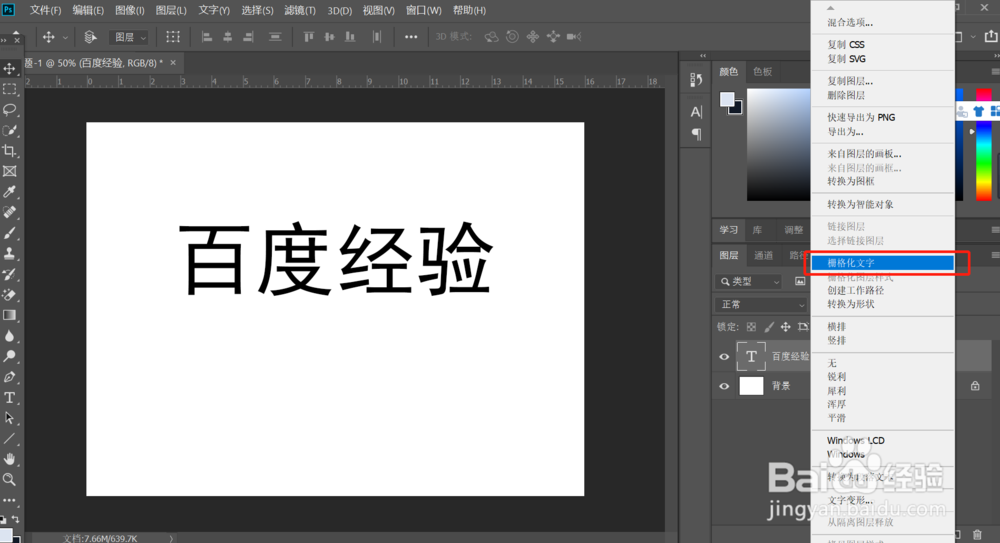Select the Dodge tool

tap(10, 356)
